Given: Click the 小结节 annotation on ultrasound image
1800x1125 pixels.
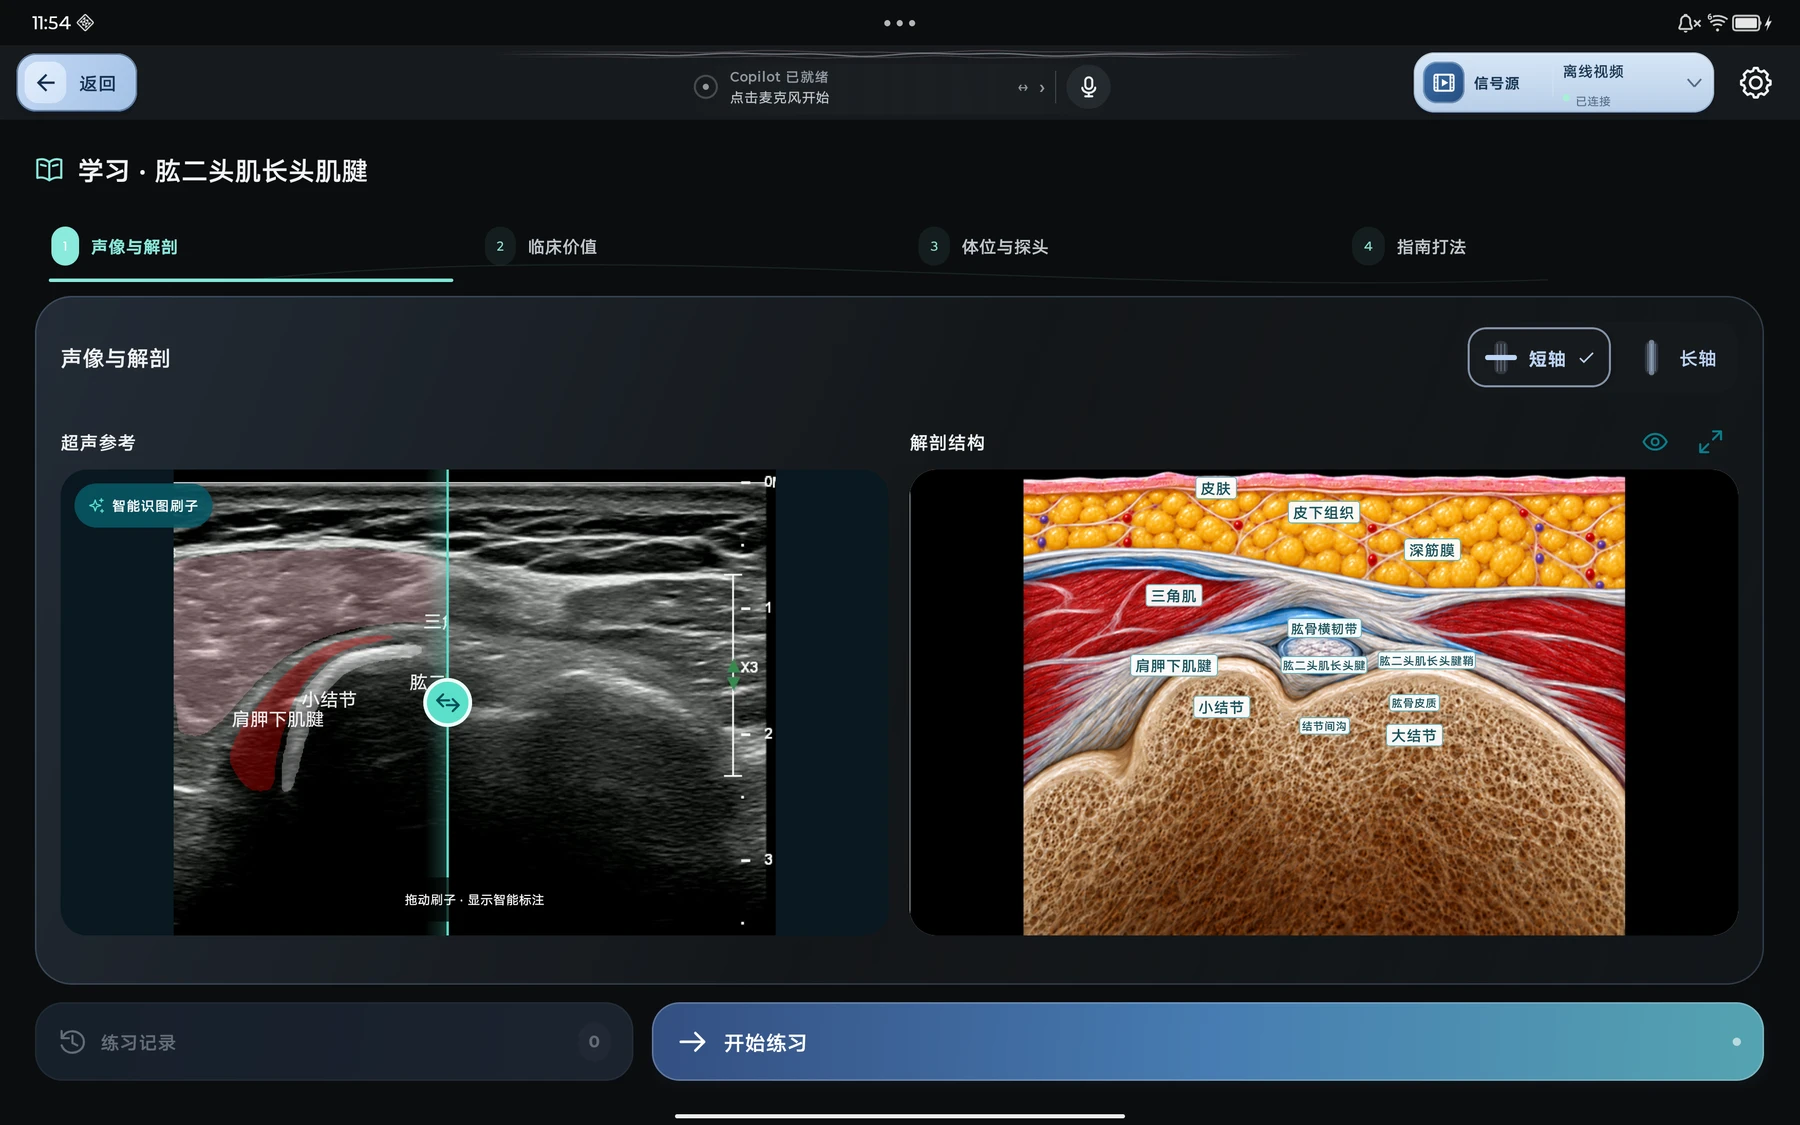Looking at the screenshot, I should click(329, 699).
